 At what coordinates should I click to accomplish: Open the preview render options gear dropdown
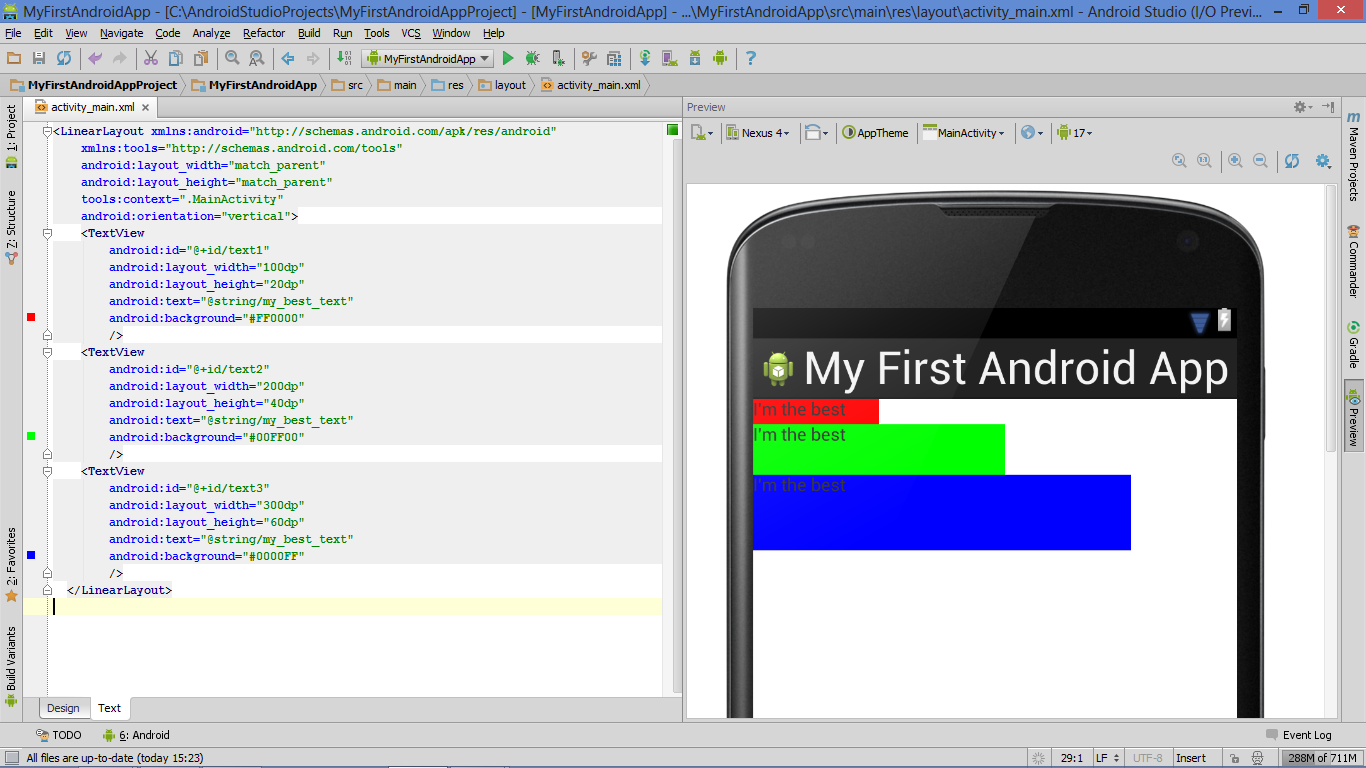point(1324,161)
